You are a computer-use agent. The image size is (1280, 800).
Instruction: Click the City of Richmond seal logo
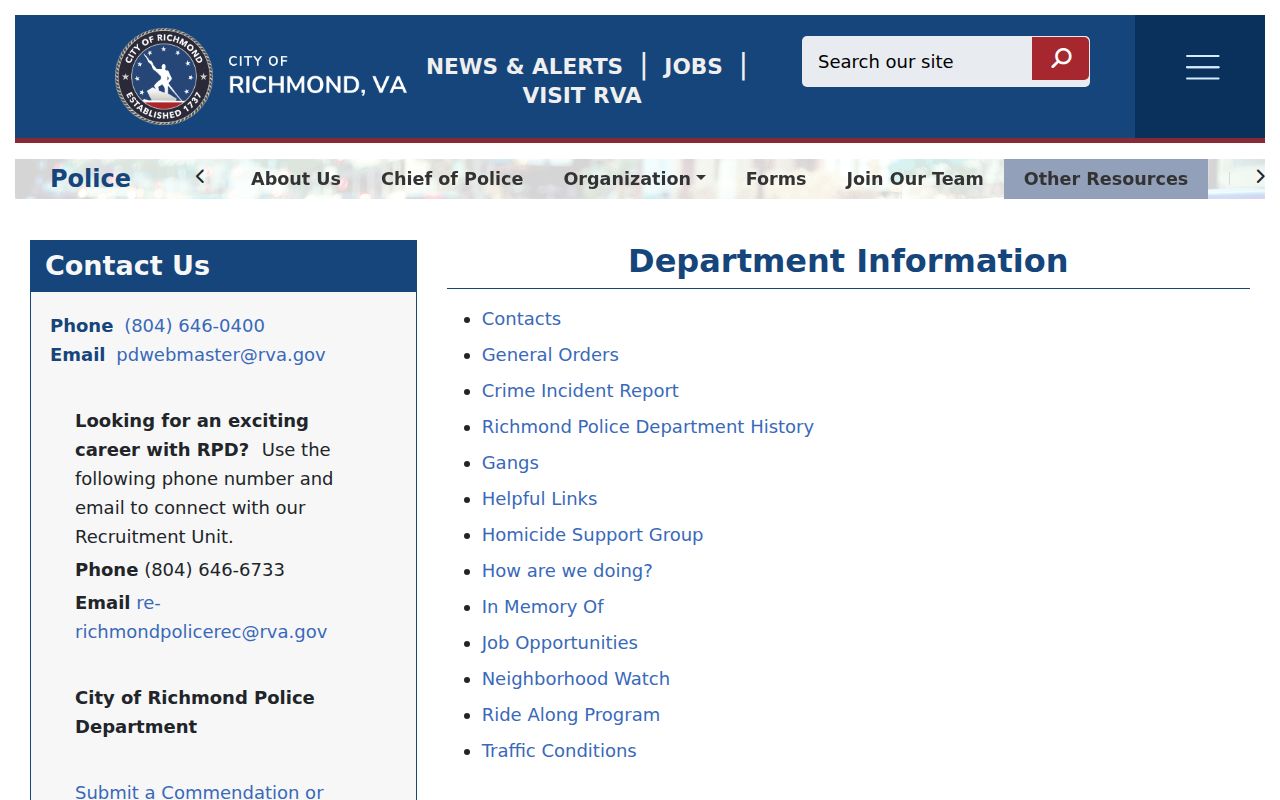tap(164, 76)
